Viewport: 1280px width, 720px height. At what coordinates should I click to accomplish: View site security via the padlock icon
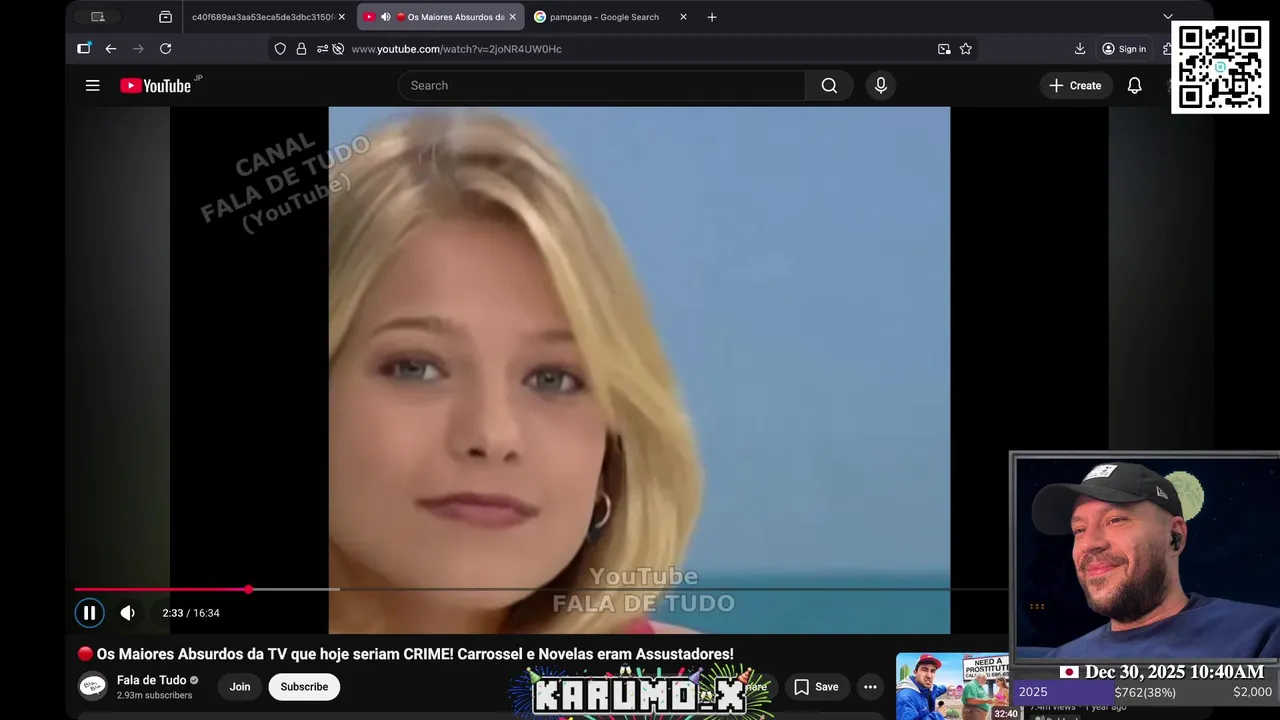point(301,49)
